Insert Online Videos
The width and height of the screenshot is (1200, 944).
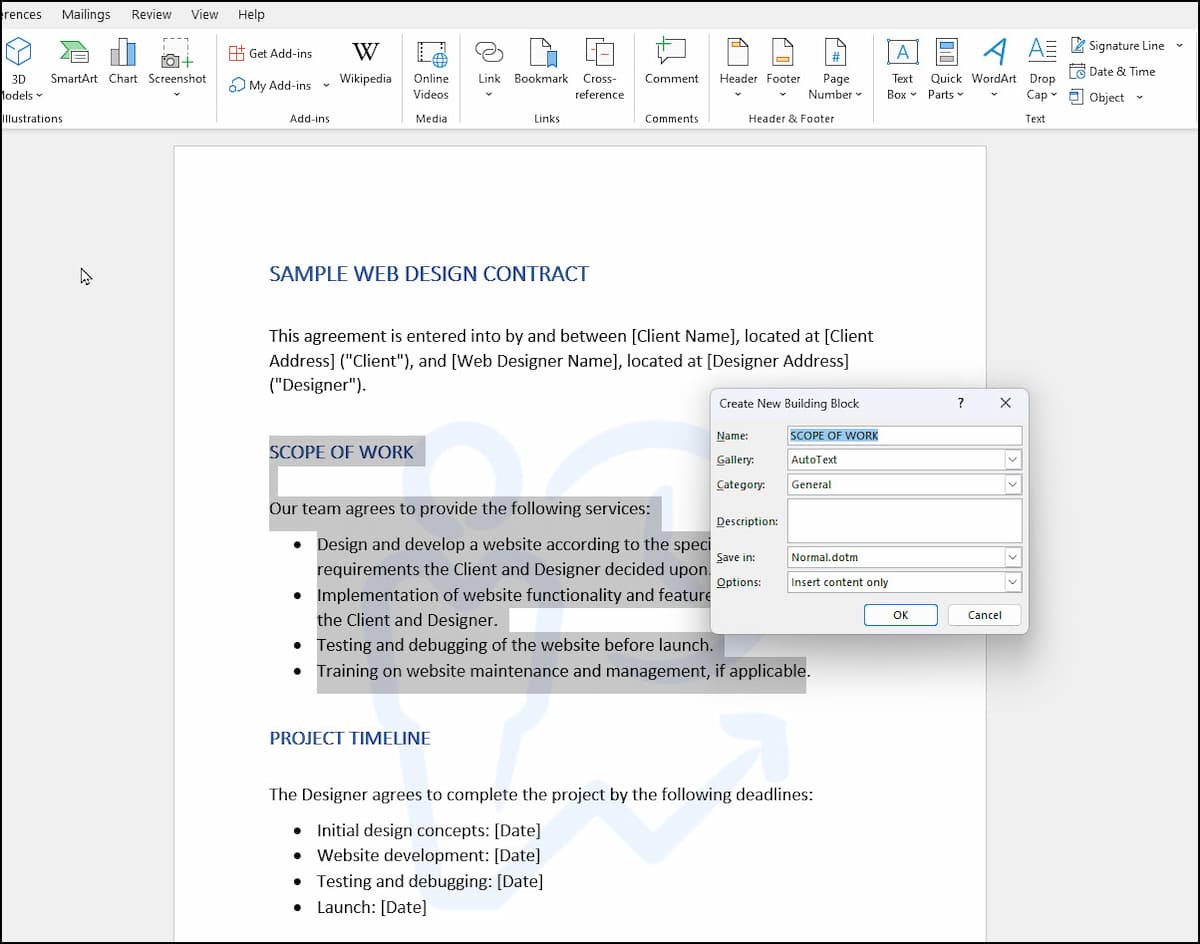point(431,69)
